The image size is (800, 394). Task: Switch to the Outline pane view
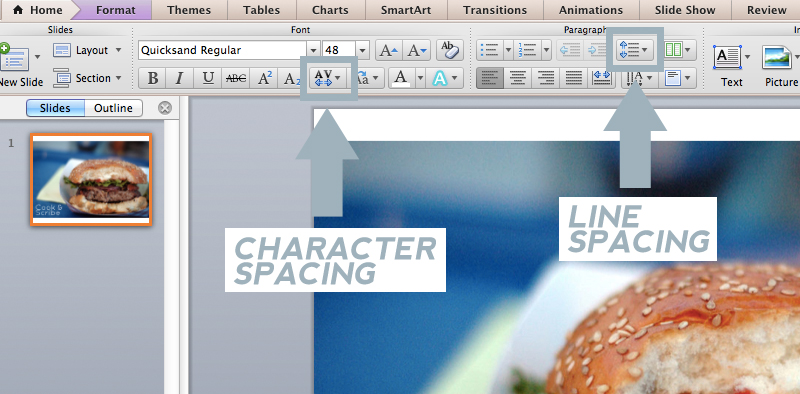pyautogui.click(x=113, y=108)
